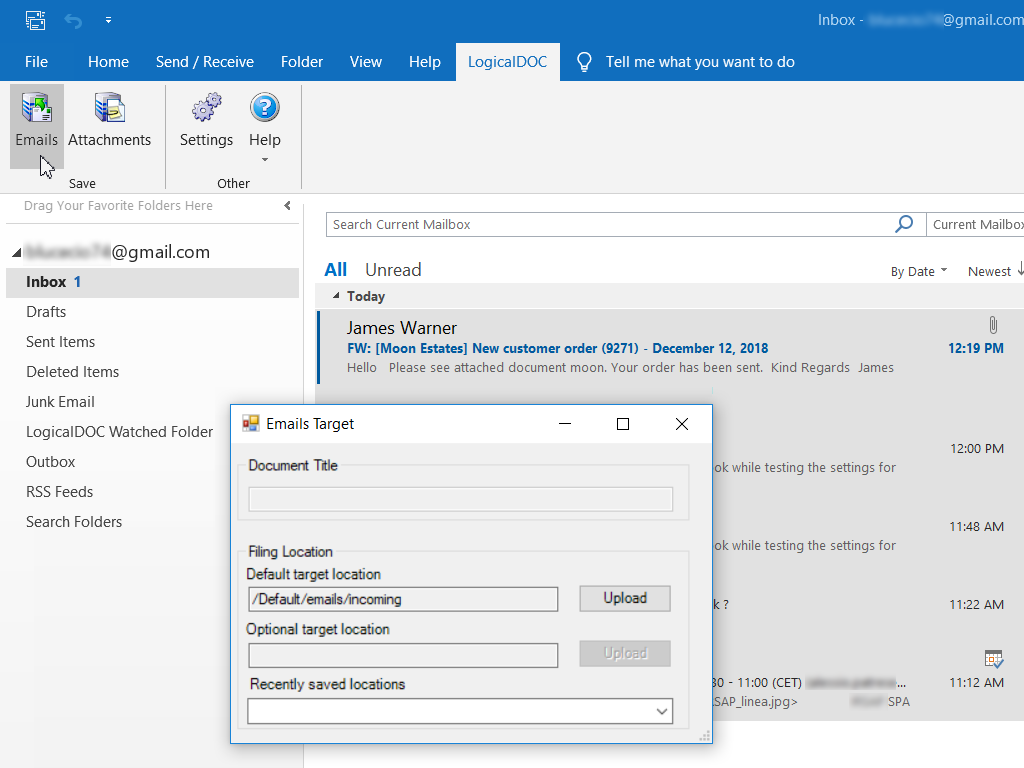Select the message received at 11:22 AM
The width and height of the screenshot is (1024, 768).
click(x=867, y=604)
